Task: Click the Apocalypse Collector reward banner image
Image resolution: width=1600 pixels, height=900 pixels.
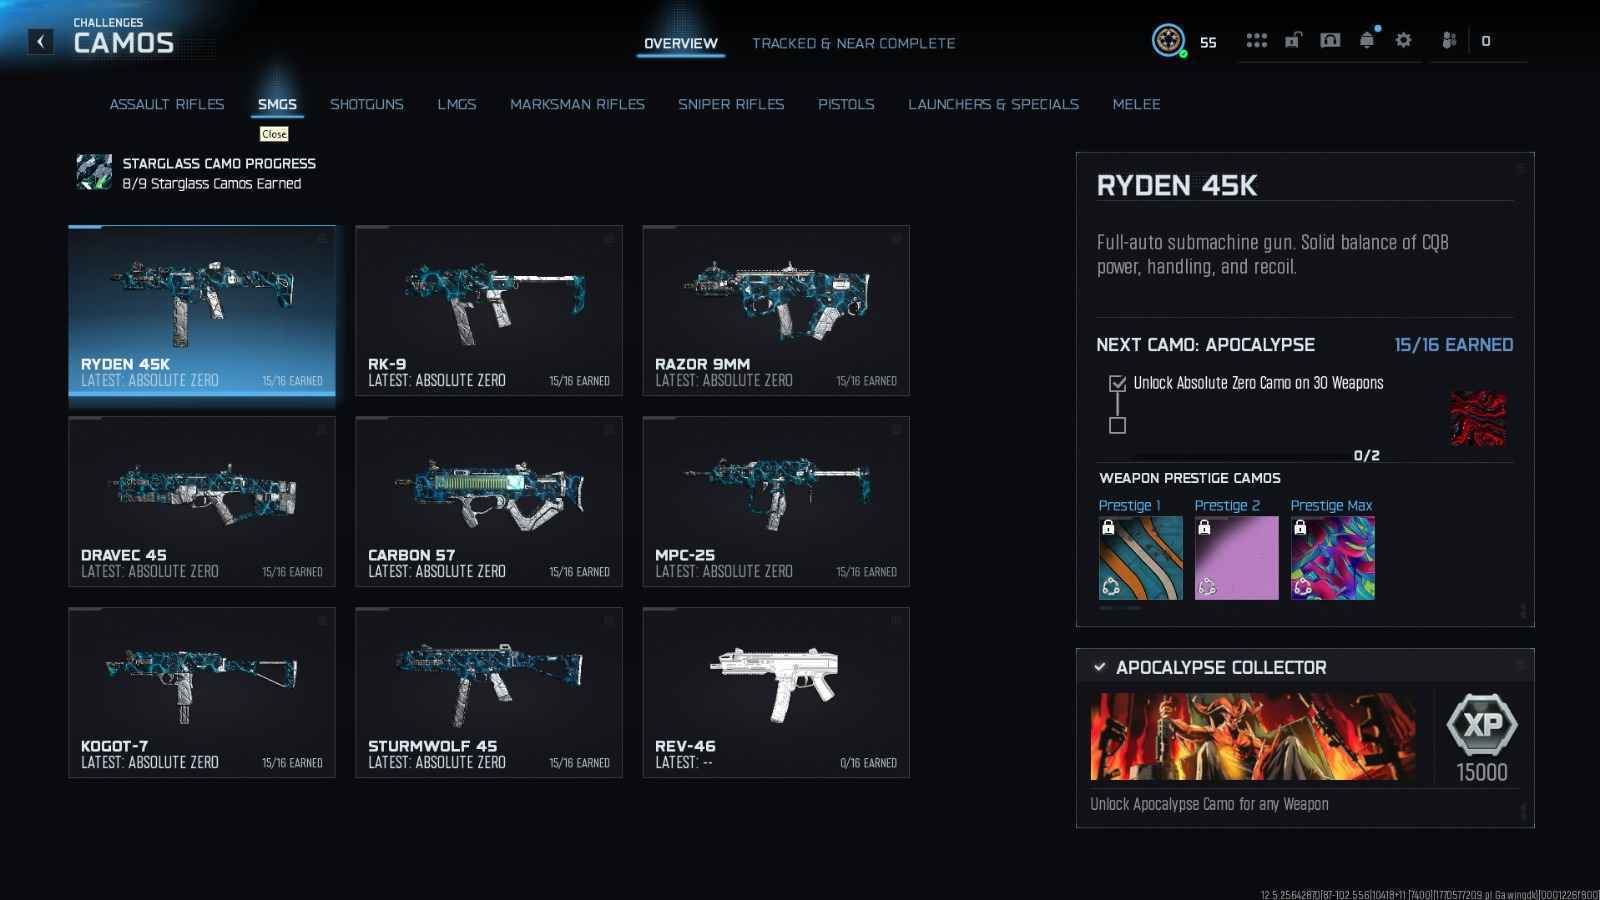Action: pyautogui.click(x=1253, y=737)
